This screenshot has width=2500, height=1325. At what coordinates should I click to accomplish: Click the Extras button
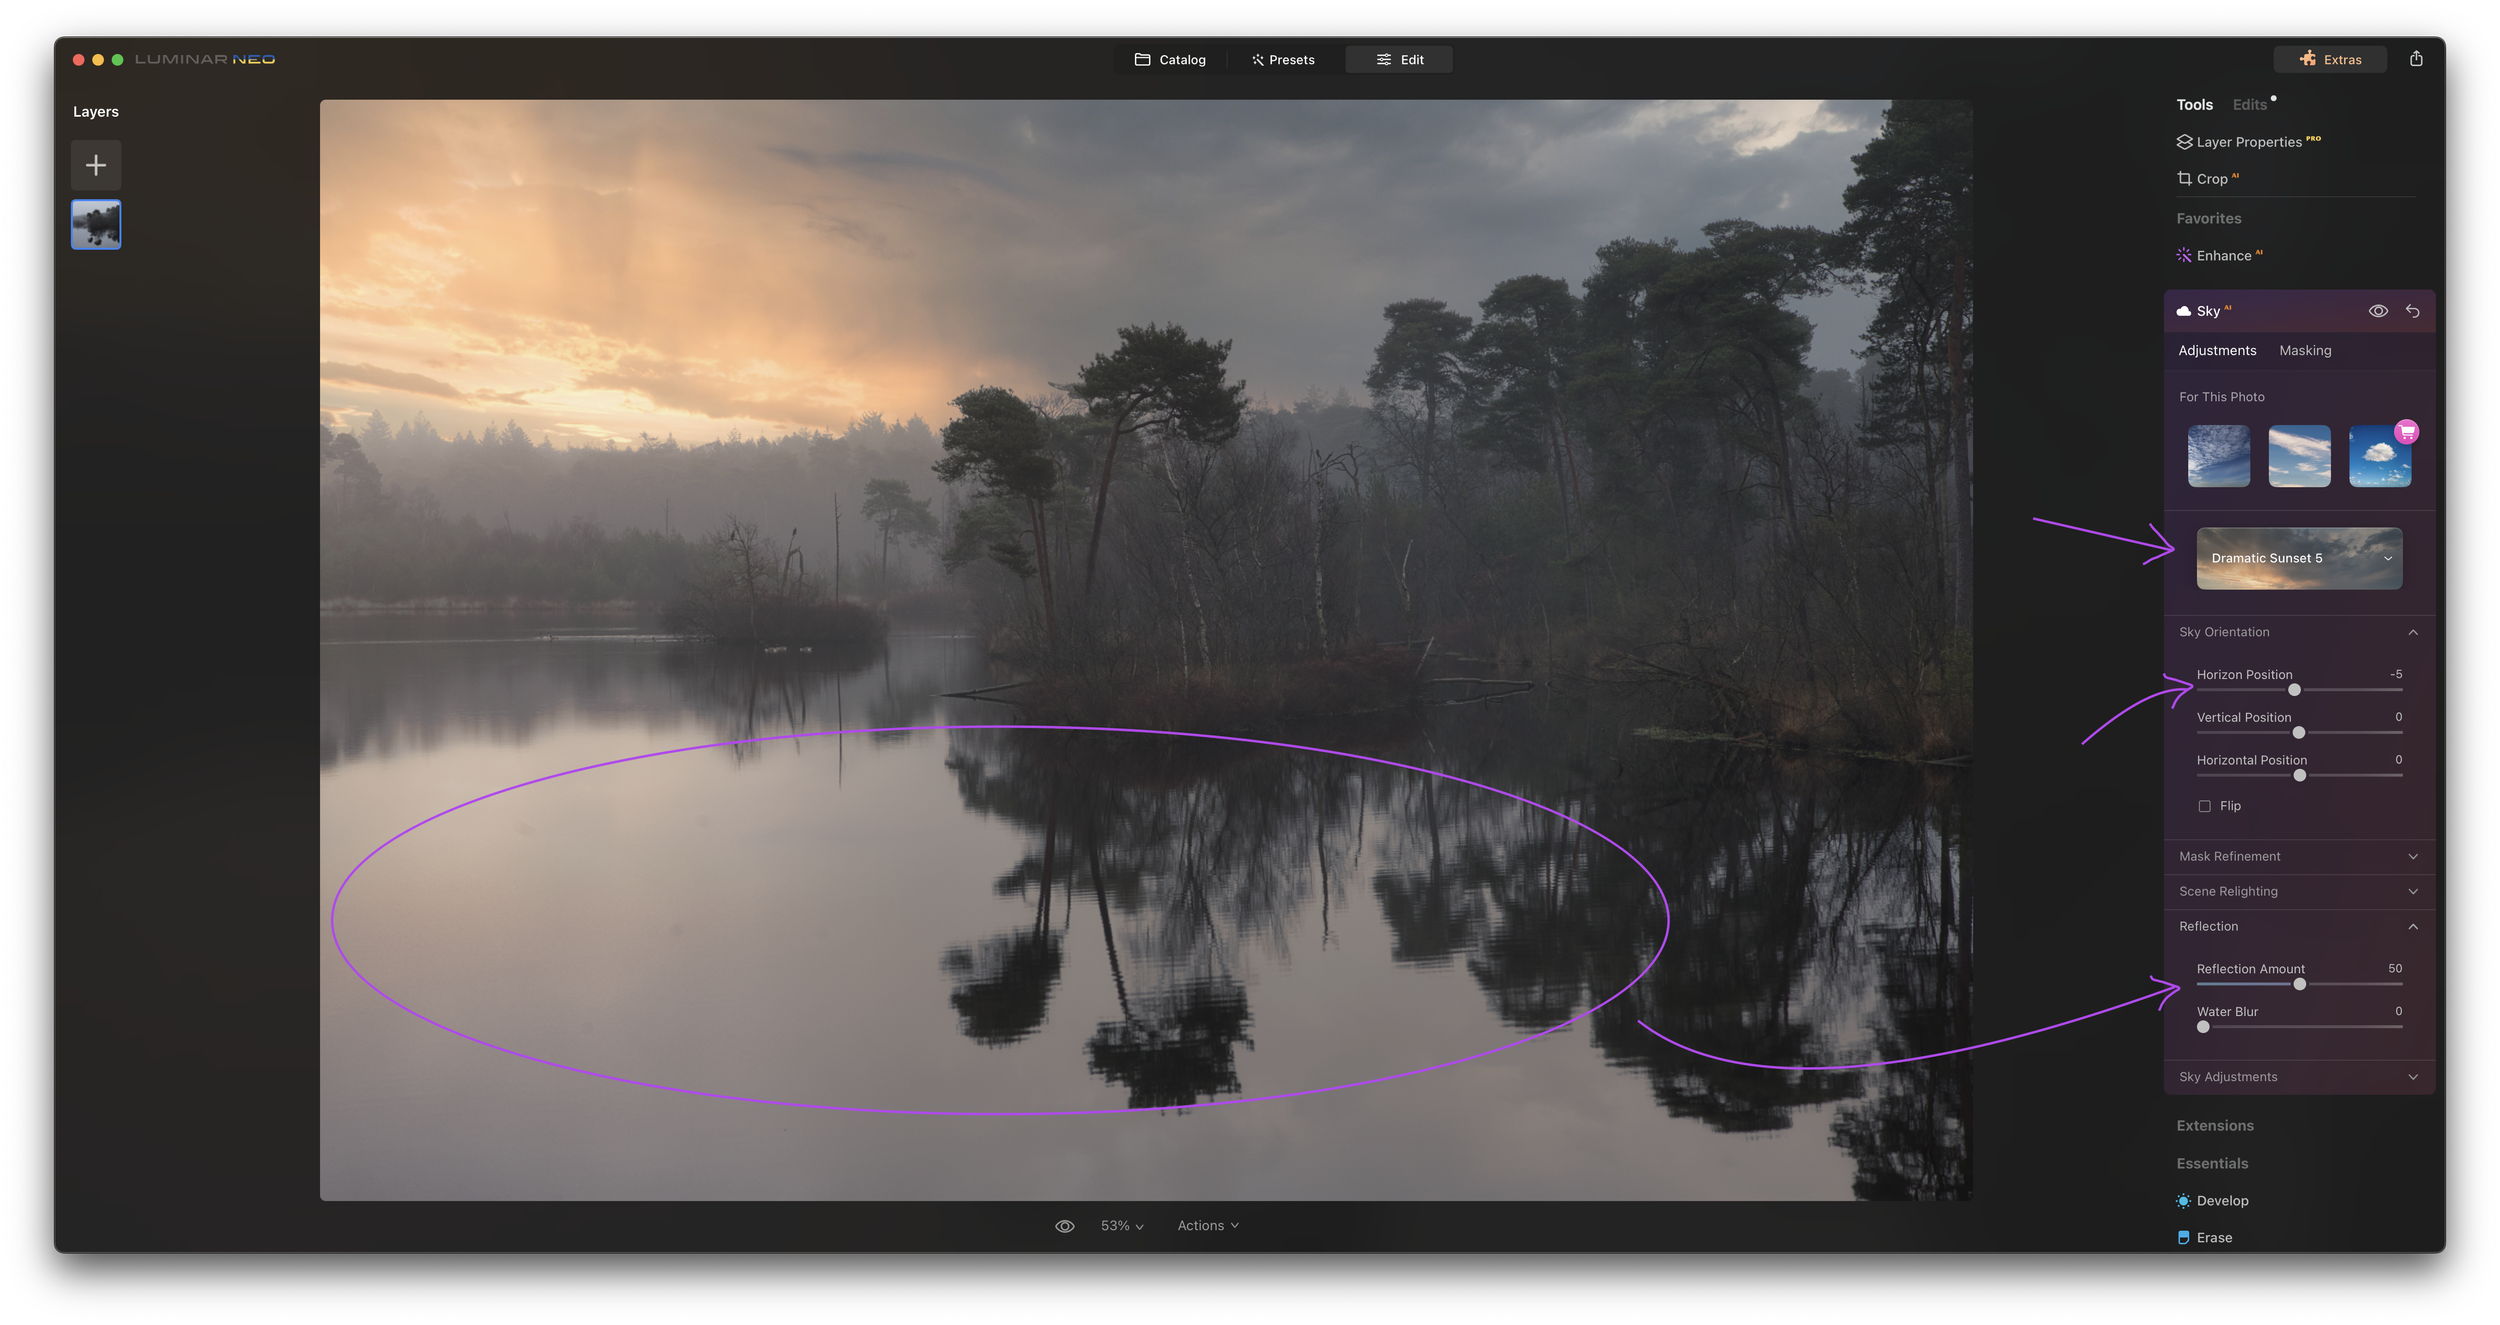tap(2330, 60)
